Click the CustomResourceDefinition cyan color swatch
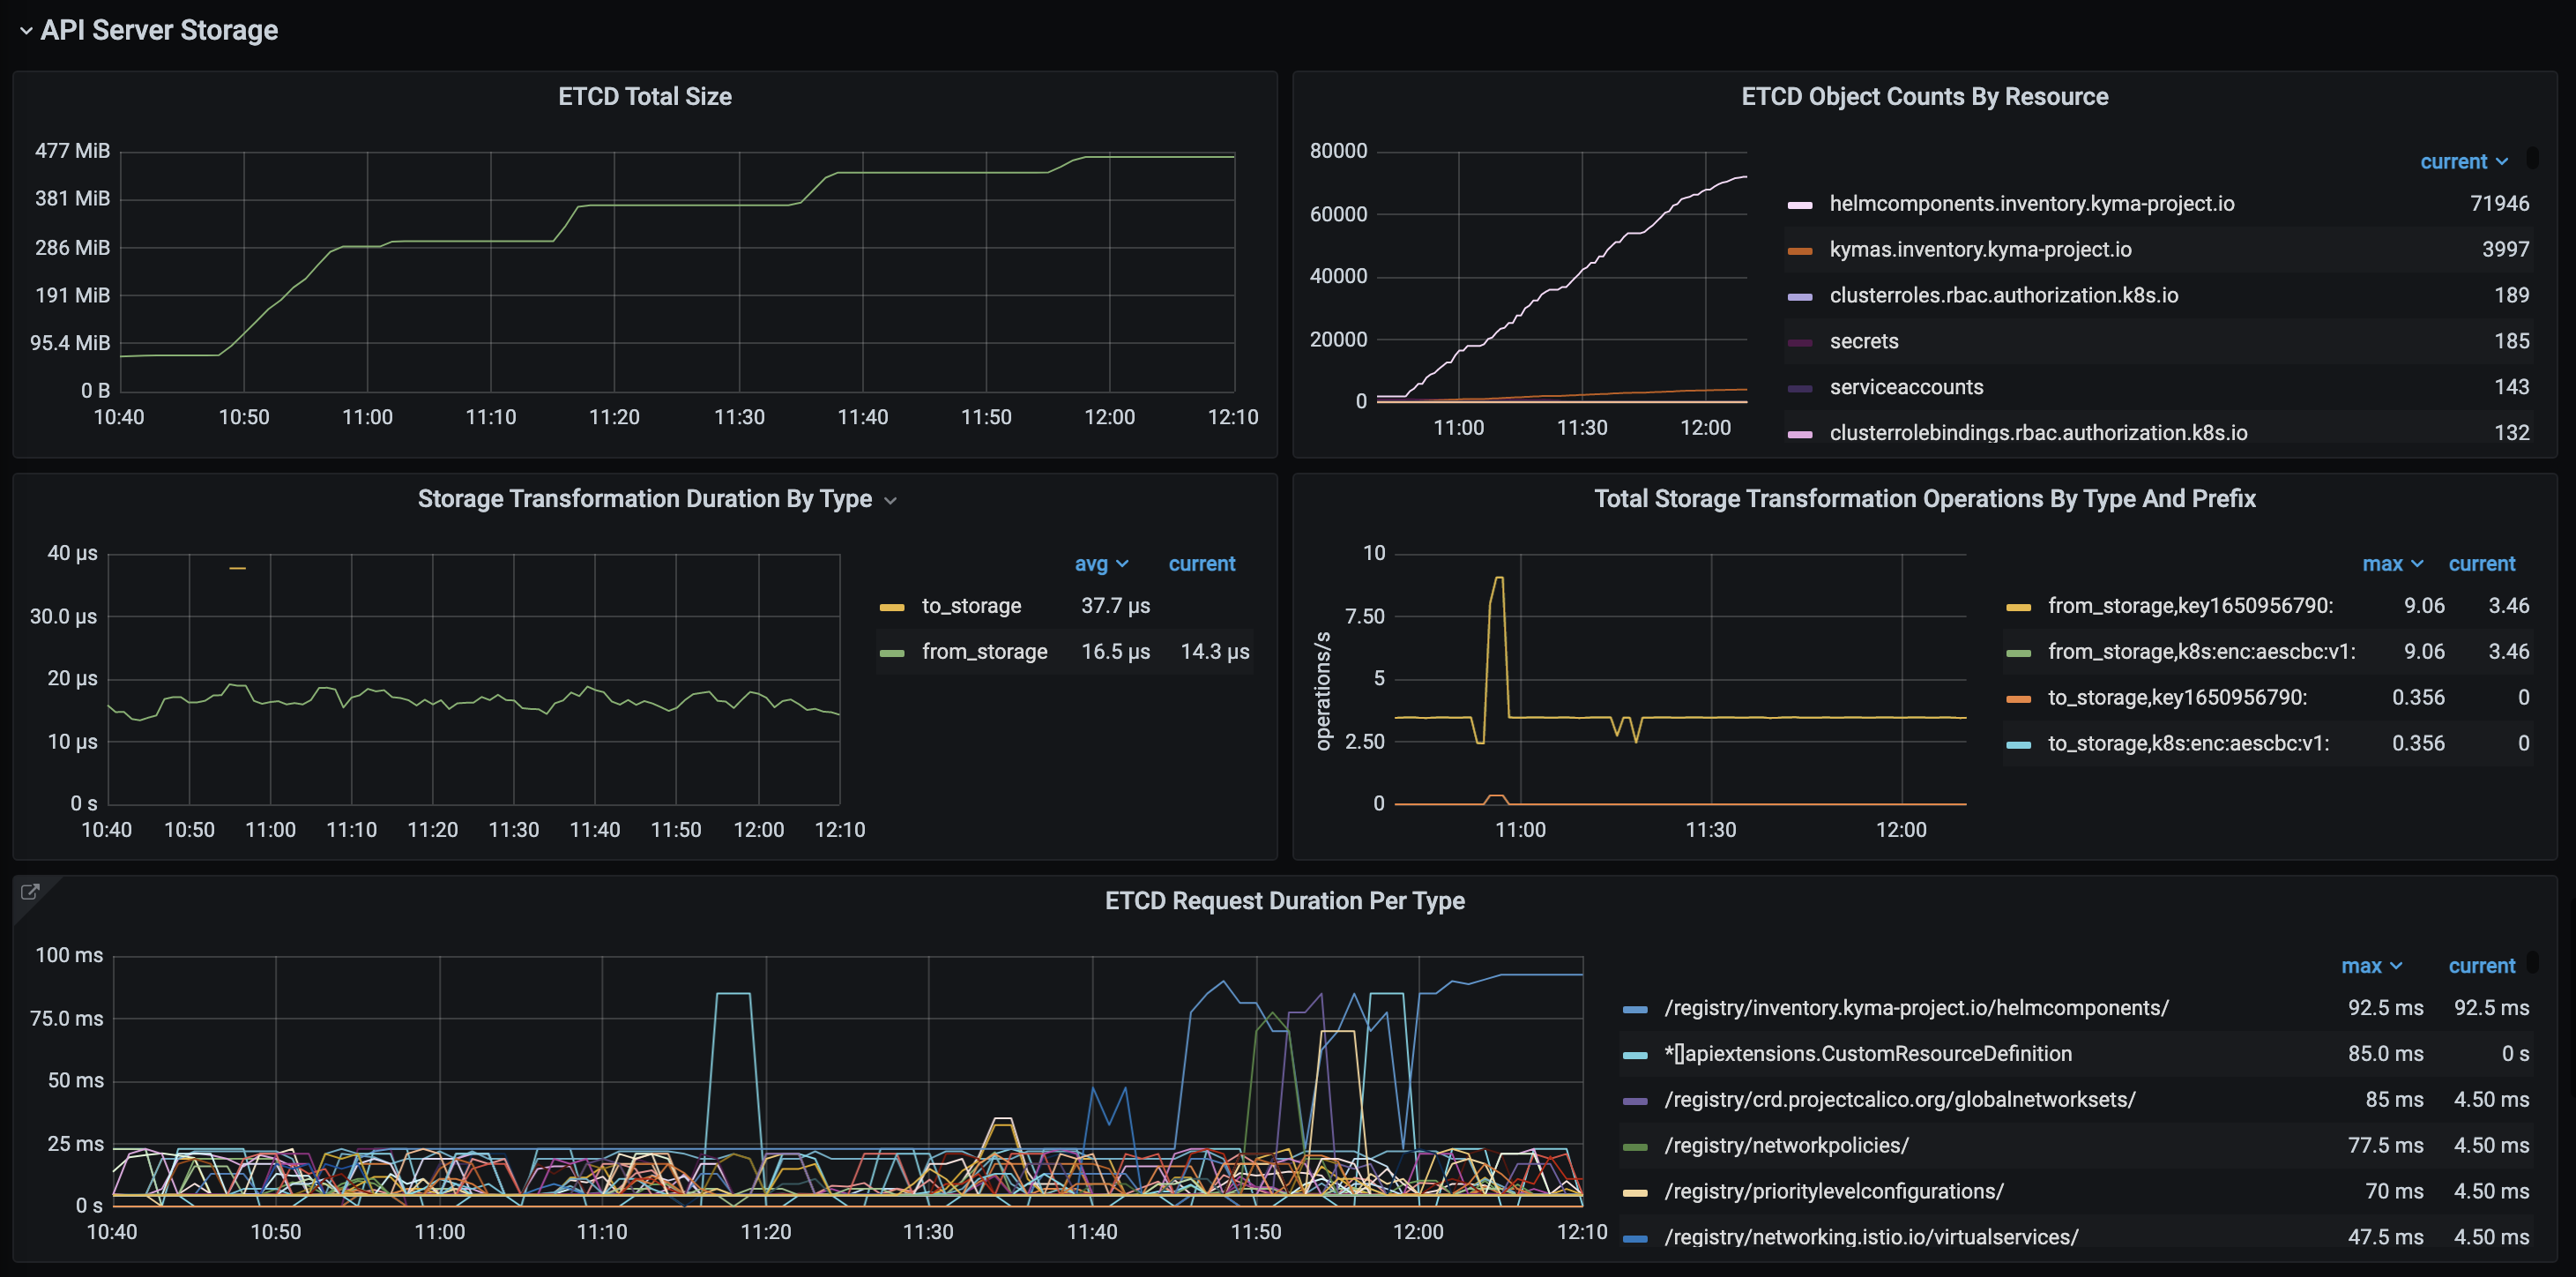This screenshot has width=2576, height=1277. (x=1635, y=1055)
